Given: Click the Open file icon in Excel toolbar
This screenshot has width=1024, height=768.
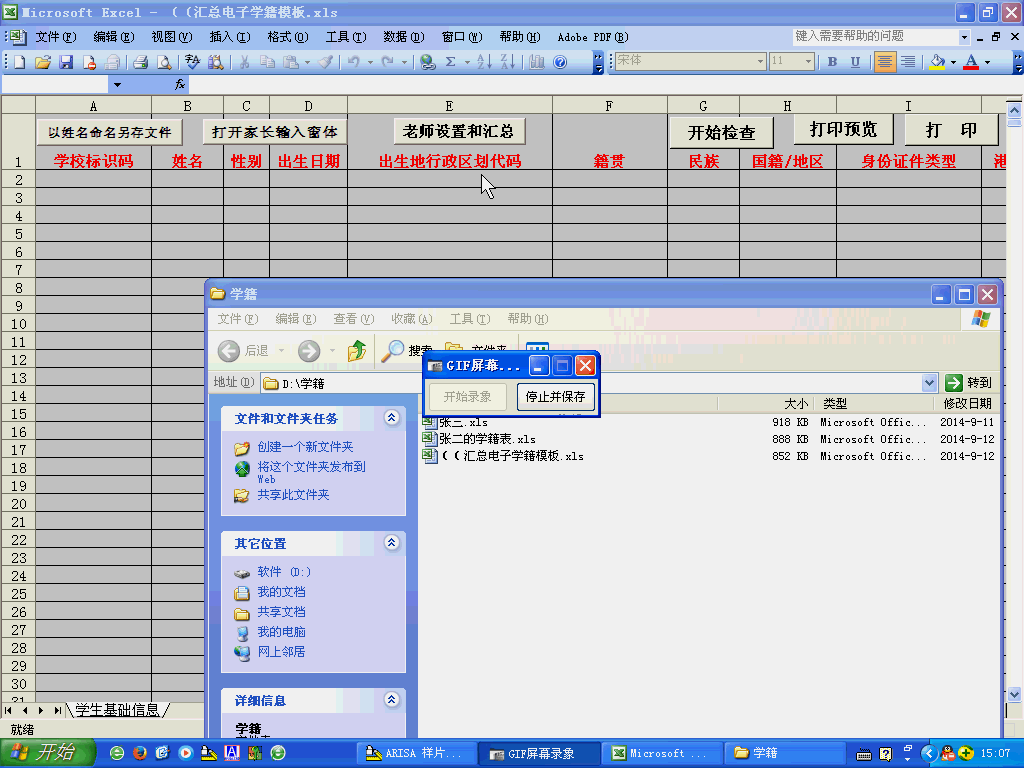Looking at the screenshot, I should (x=42, y=62).
